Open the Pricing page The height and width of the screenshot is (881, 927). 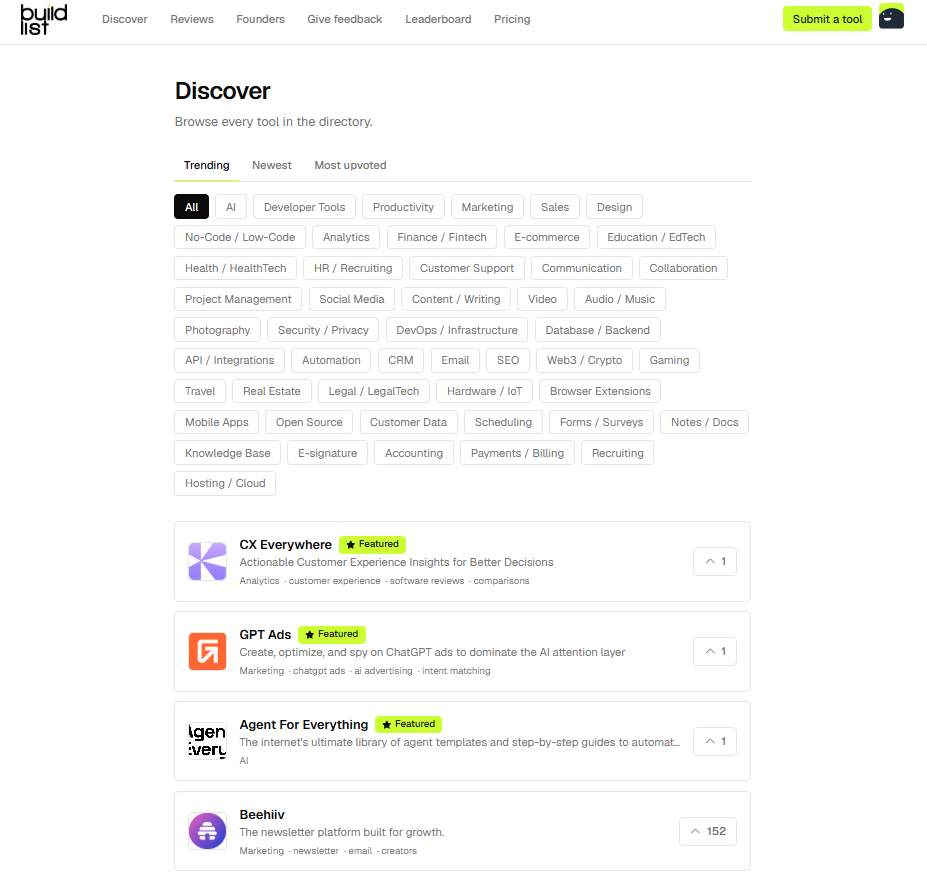tap(512, 19)
